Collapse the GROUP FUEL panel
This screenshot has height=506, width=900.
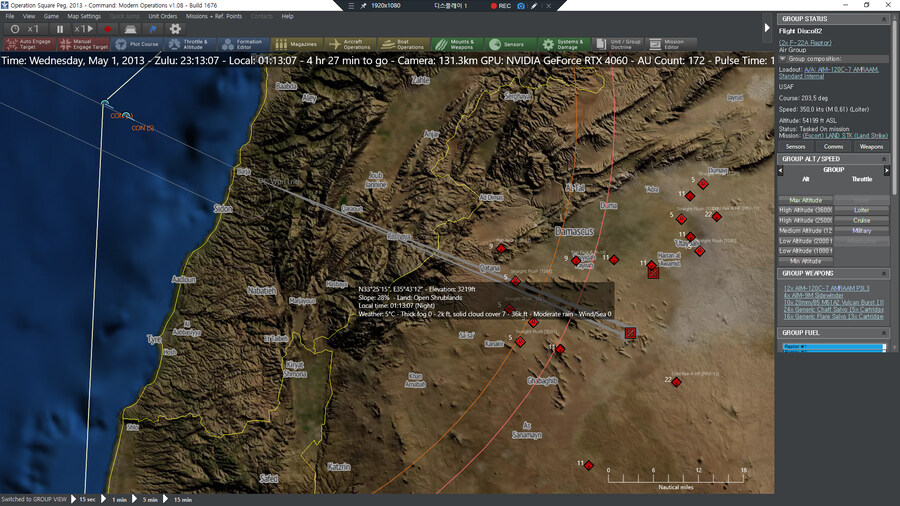pyautogui.click(x=884, y=333)
